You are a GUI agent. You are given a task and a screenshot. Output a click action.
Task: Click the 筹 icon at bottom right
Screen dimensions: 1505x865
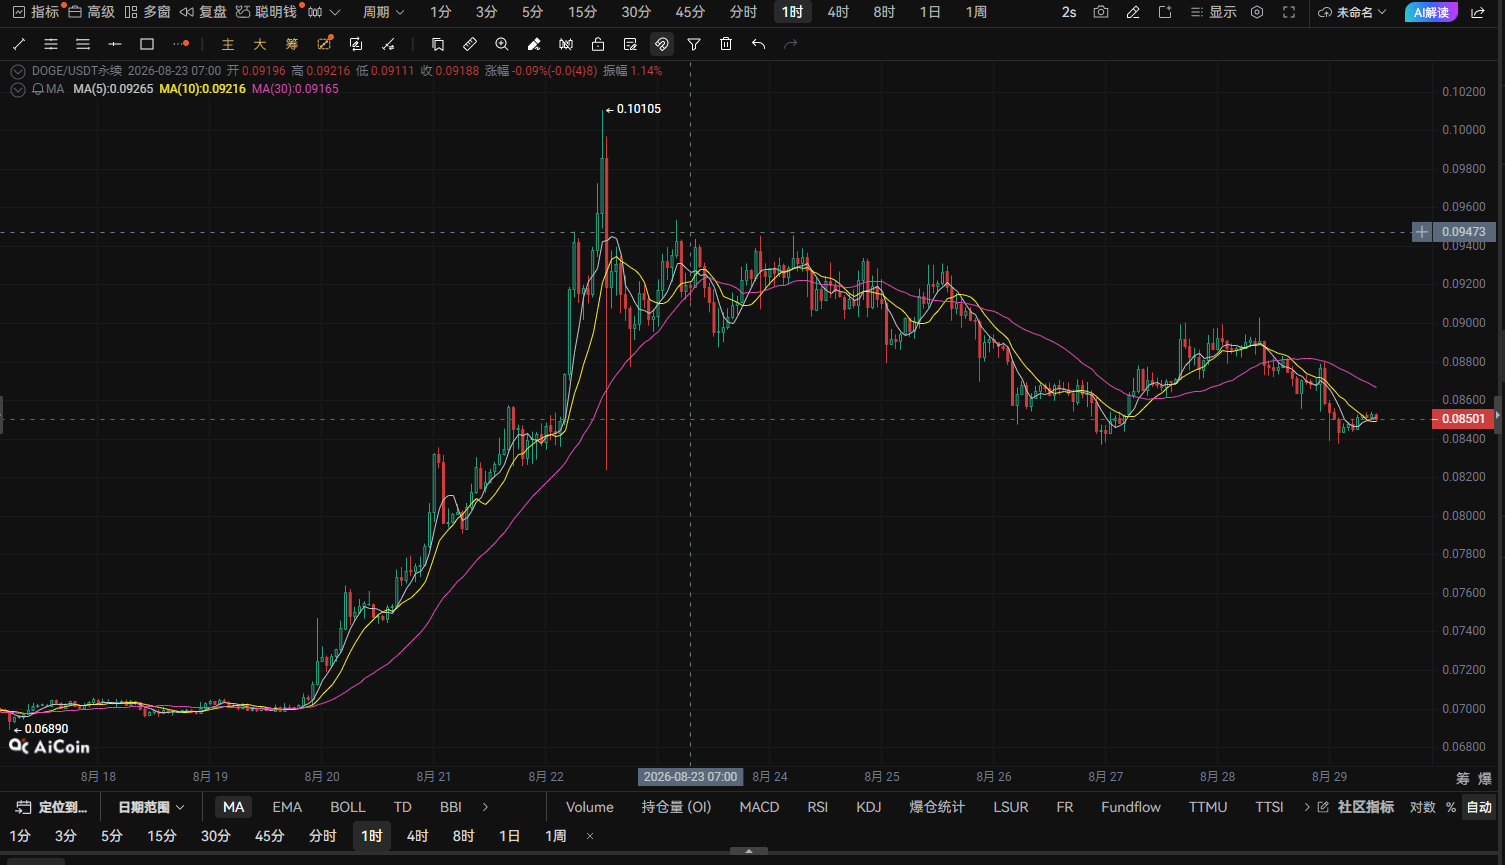[x=1463, y=778]
